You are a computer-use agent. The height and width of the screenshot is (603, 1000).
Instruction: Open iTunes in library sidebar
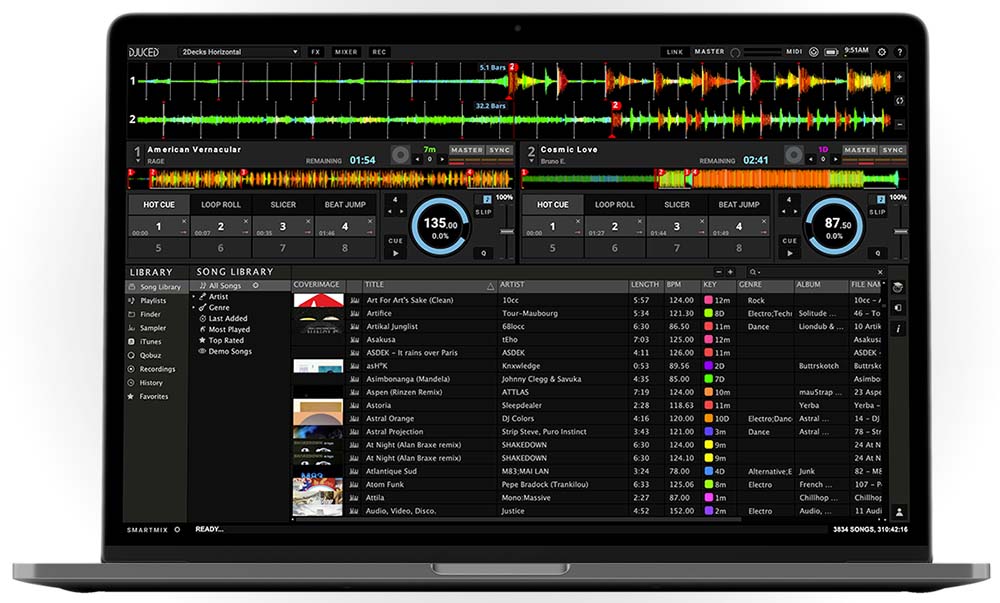point(156,342)
